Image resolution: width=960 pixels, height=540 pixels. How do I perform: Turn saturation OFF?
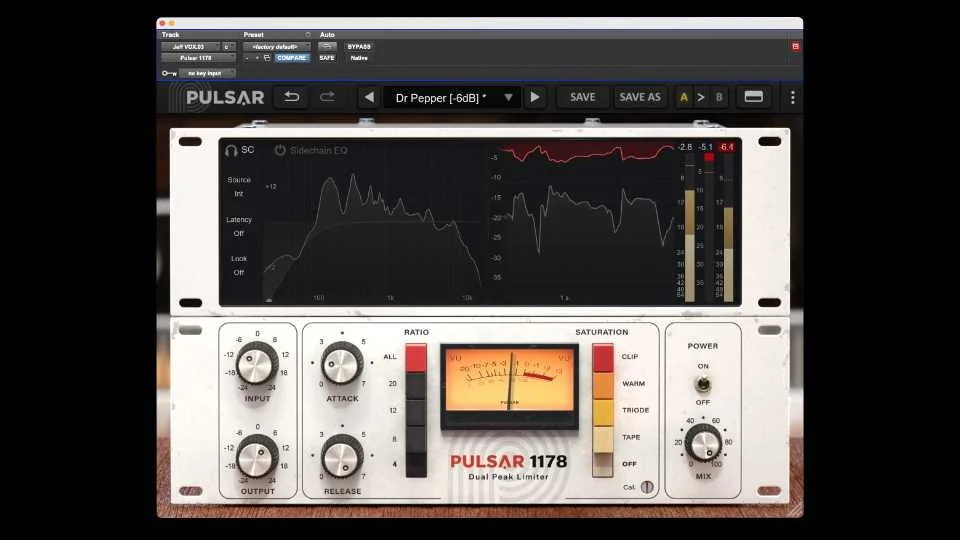point(602,465)
